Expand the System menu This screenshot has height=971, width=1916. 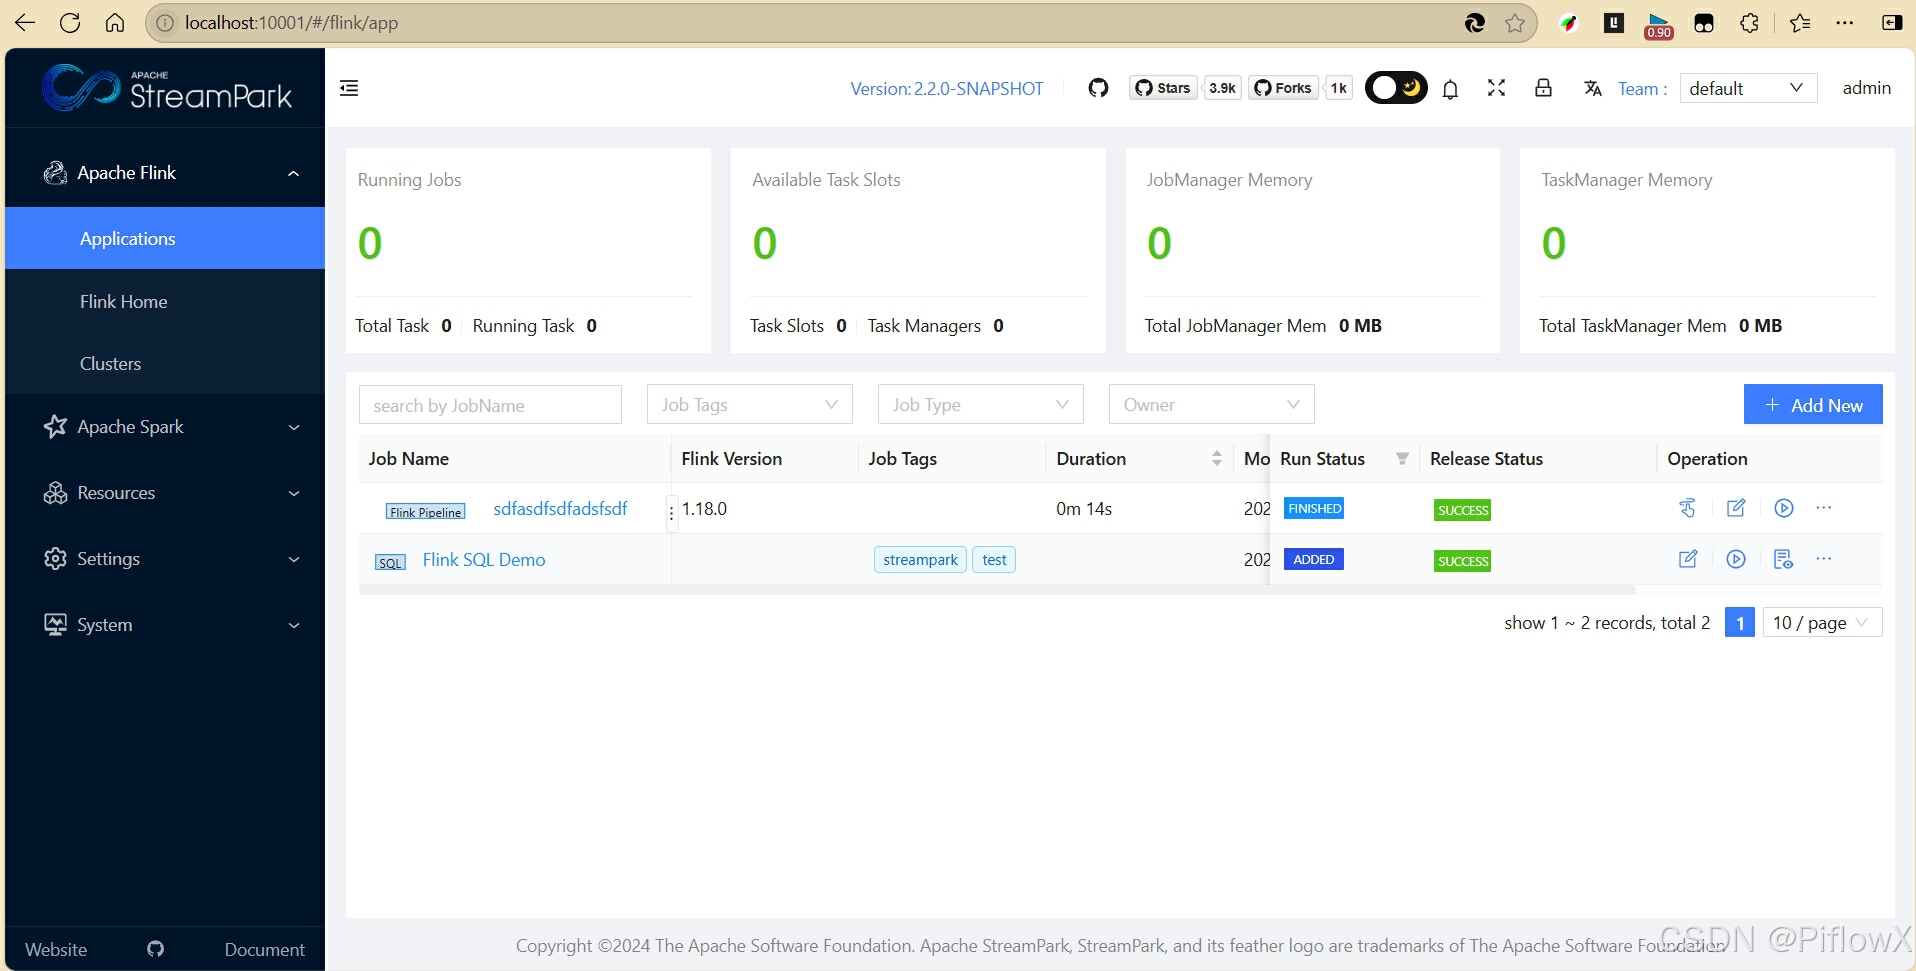pyautogui.click(x=165, y=625)
